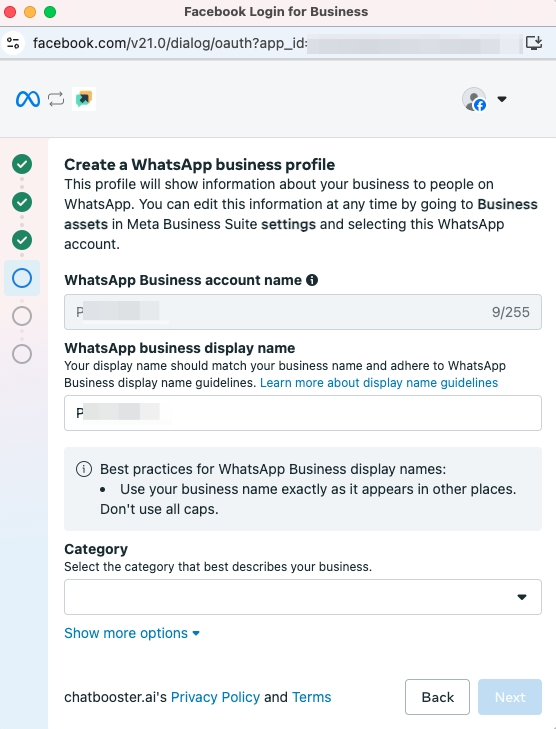
Task: Expand the account switcher dropdown arrow
Action: 502,99
